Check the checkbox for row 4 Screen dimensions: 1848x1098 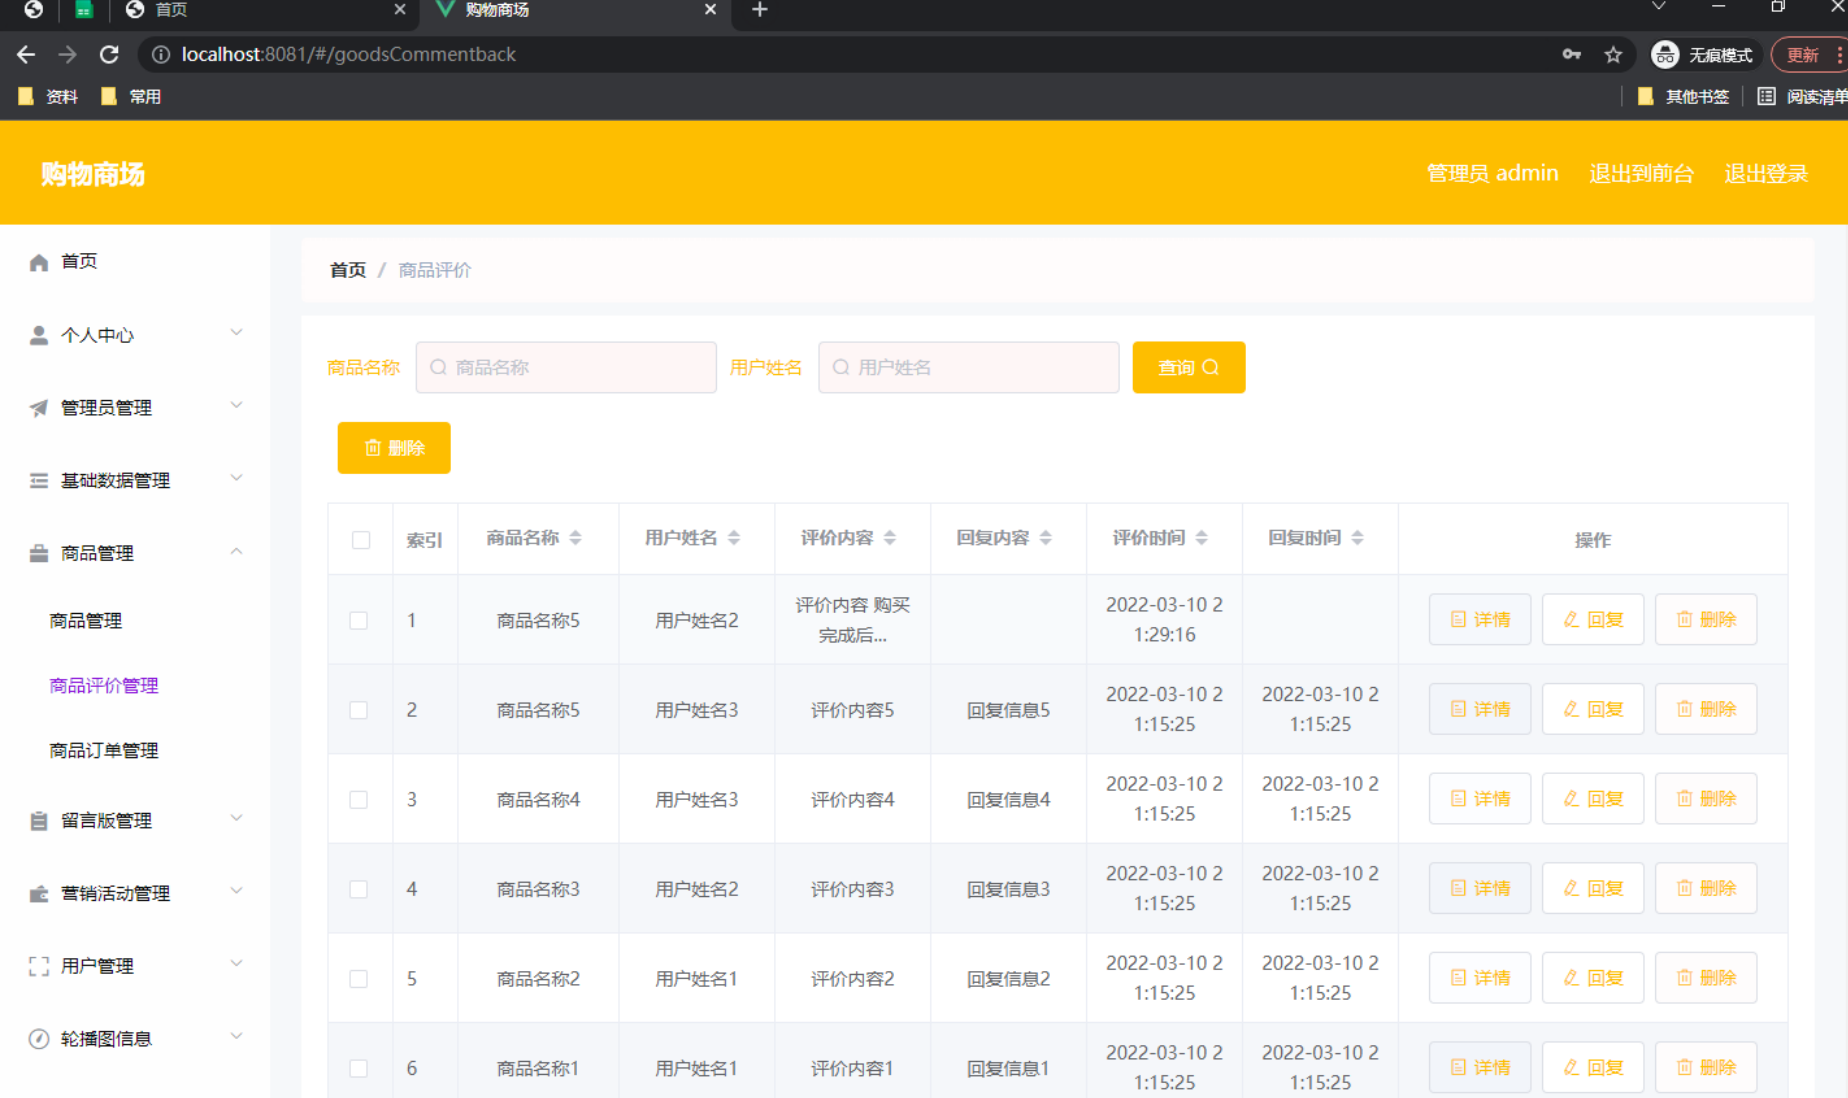pyautogui.click(x=359, y=889)
